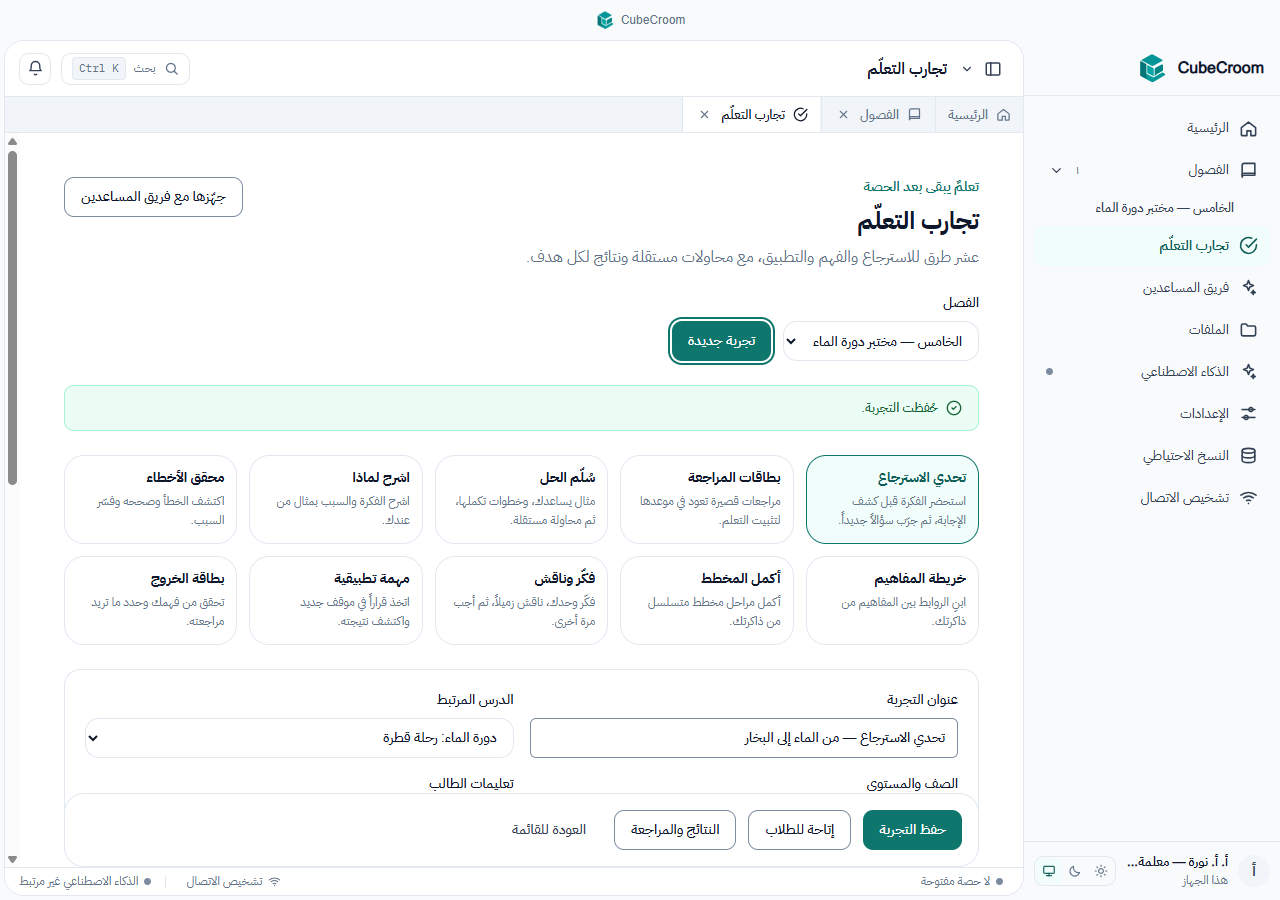
Task: Click the تجربة جديدة button
Action: [721, 341]
